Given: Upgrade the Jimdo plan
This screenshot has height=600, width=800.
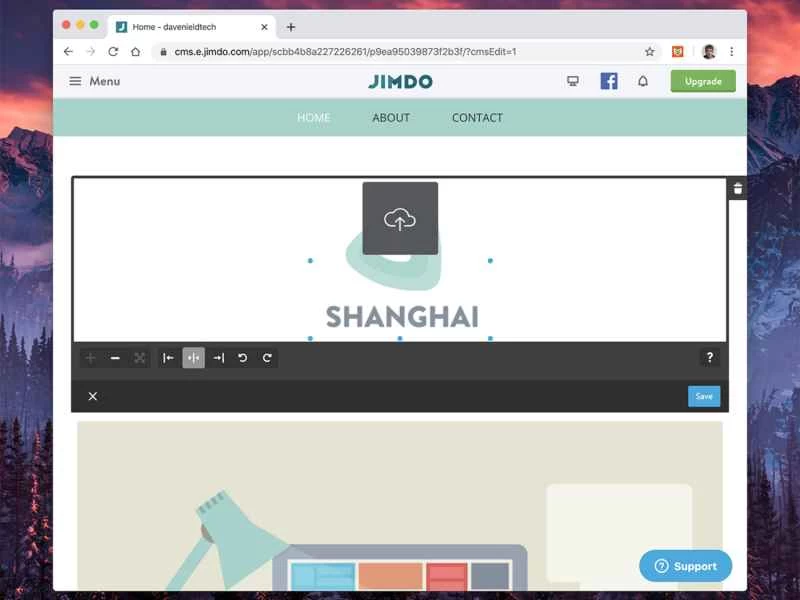Looking at the screenshot, I should coord(702,81).
